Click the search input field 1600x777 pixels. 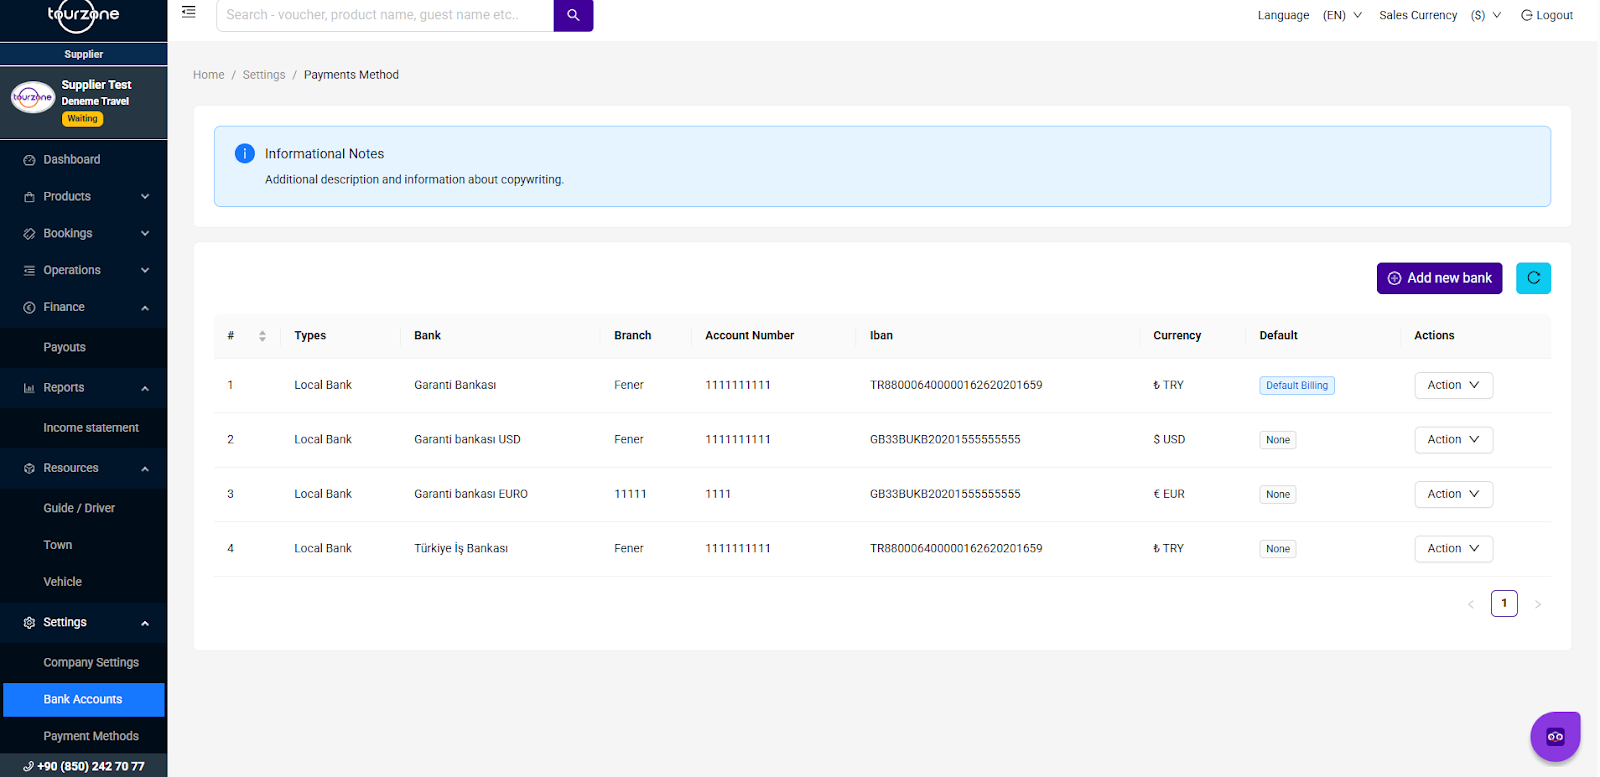click(x=385, y=15)
